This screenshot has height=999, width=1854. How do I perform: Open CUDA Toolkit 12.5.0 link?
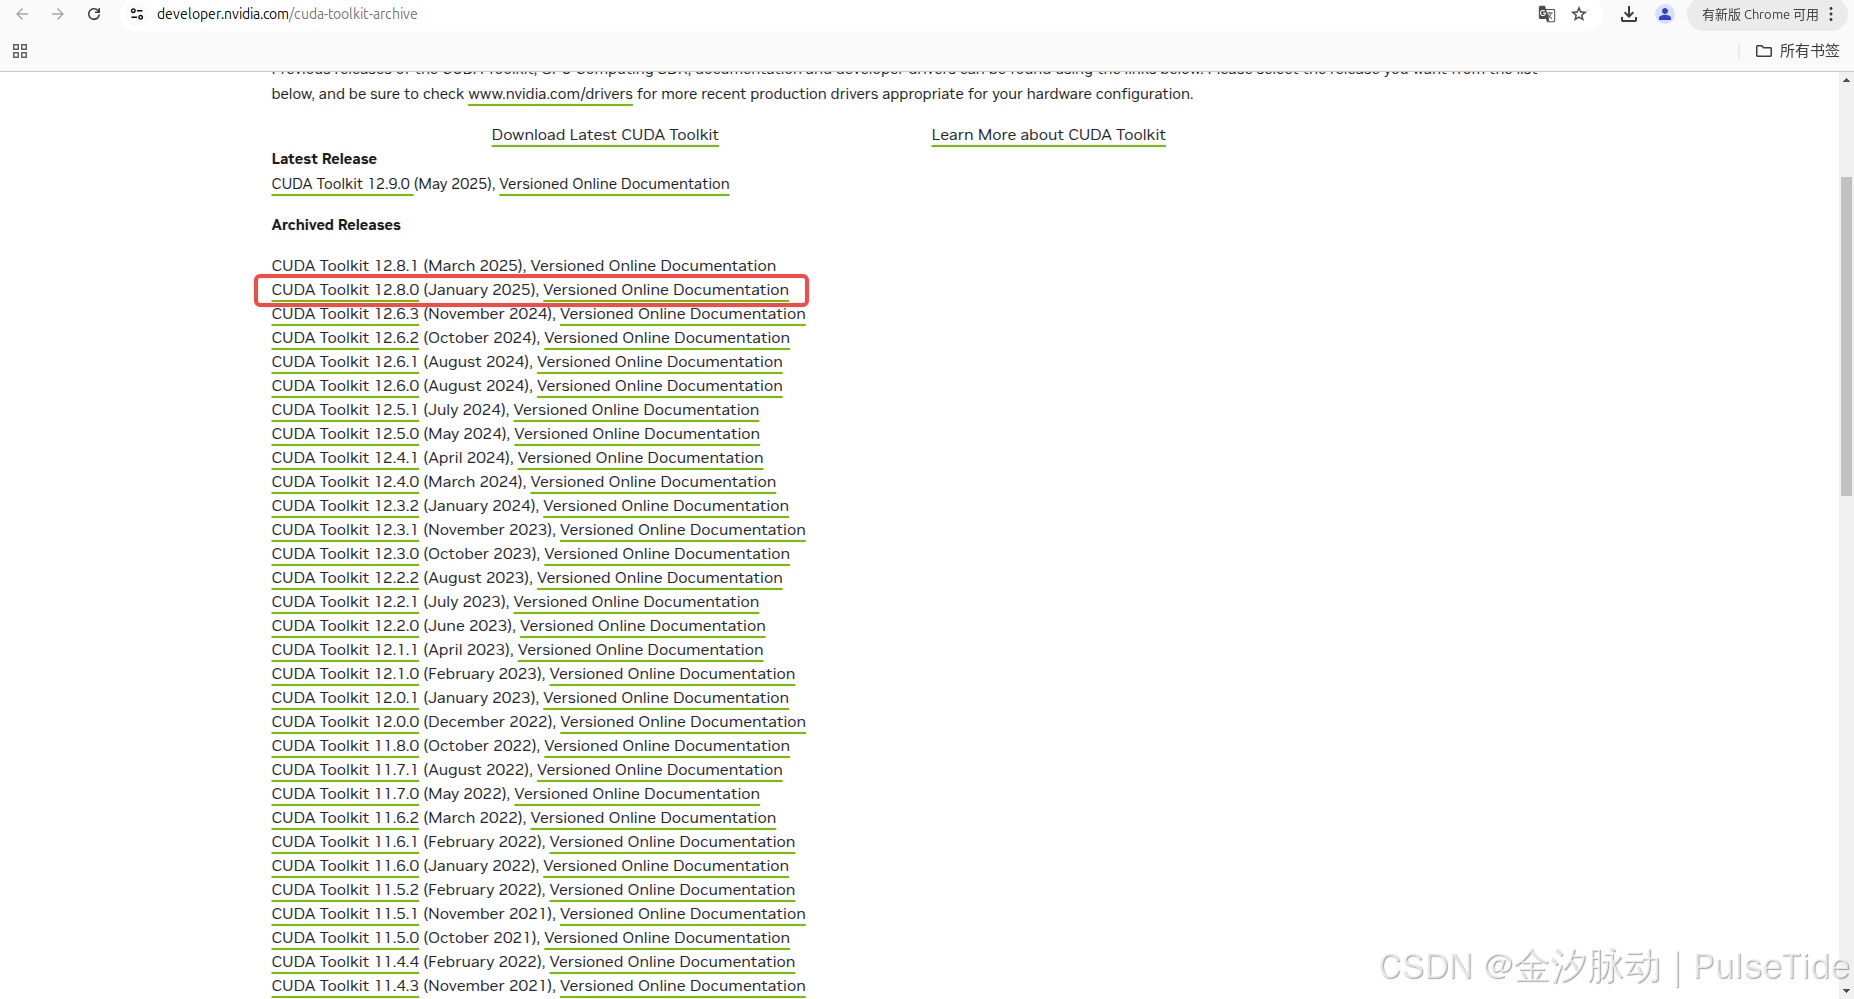tap(345, 434)
